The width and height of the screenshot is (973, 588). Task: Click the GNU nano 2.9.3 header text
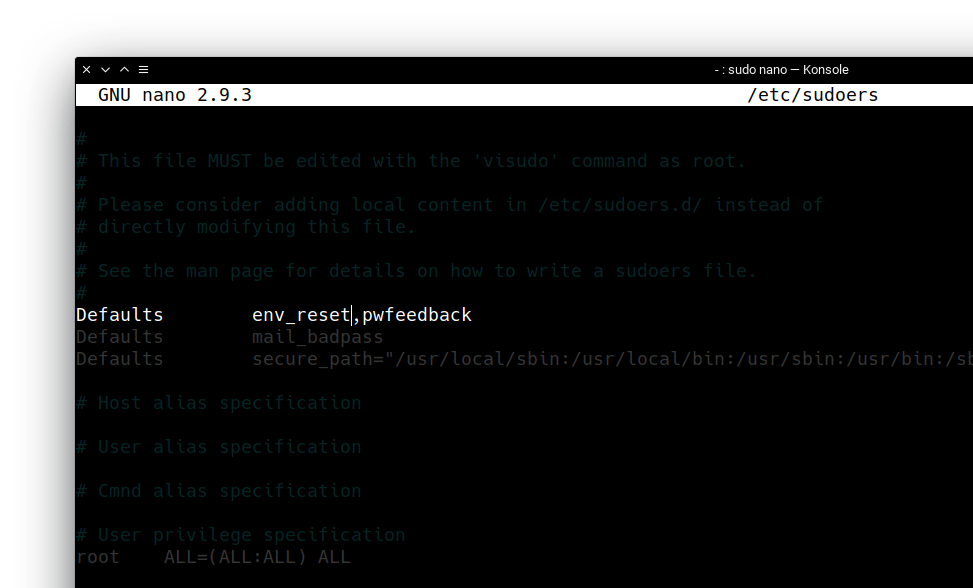[175, 94]
